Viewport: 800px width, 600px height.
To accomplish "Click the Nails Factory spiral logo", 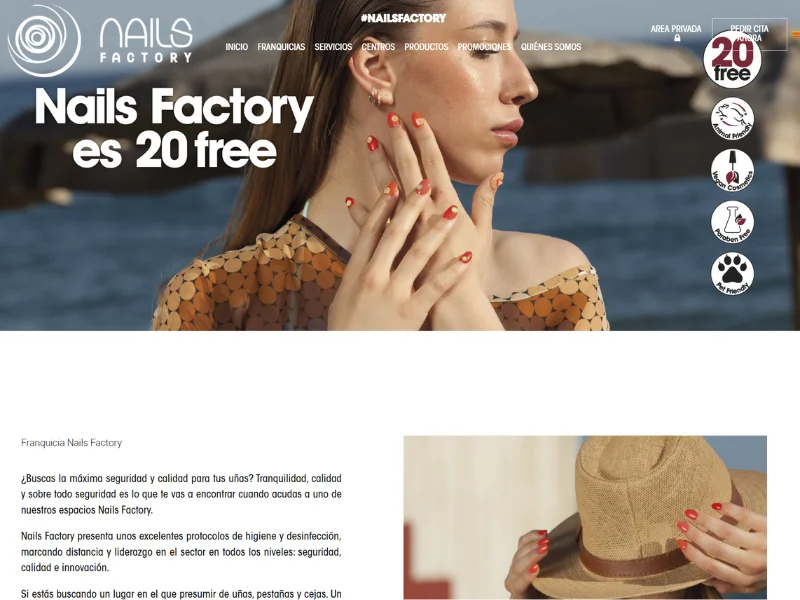I will pyautogui.click(x=44, y=40).
